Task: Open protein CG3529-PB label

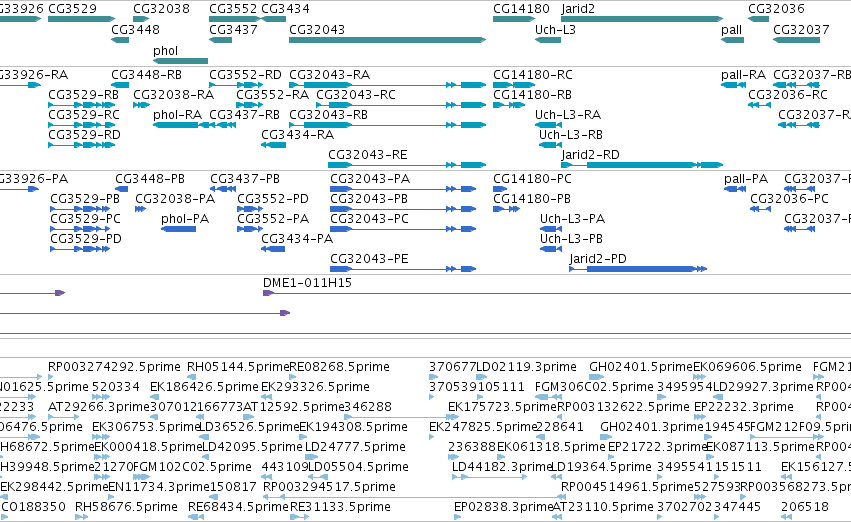Action: click(85, 199)
